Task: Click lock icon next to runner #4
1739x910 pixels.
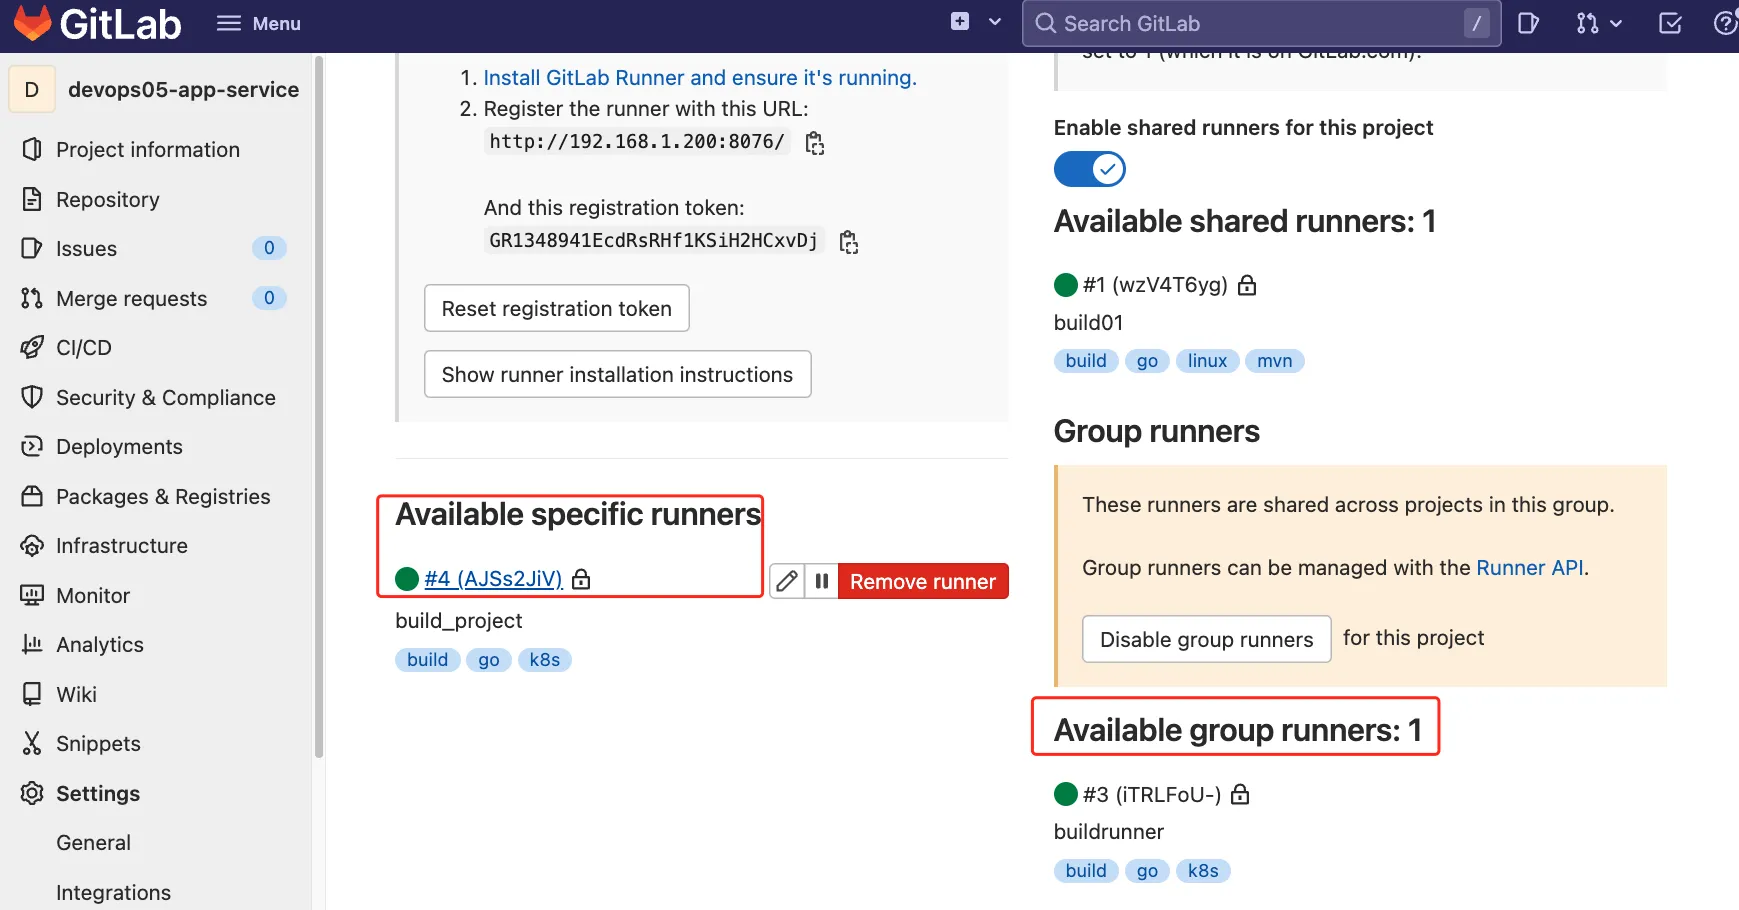Action: (581, 579)
